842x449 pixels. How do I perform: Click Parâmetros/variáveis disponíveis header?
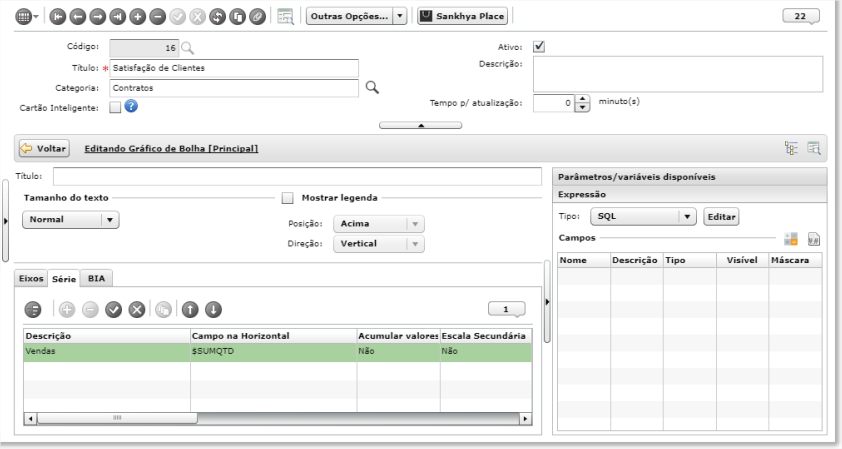pyautogui.click(x=689, y=177)
